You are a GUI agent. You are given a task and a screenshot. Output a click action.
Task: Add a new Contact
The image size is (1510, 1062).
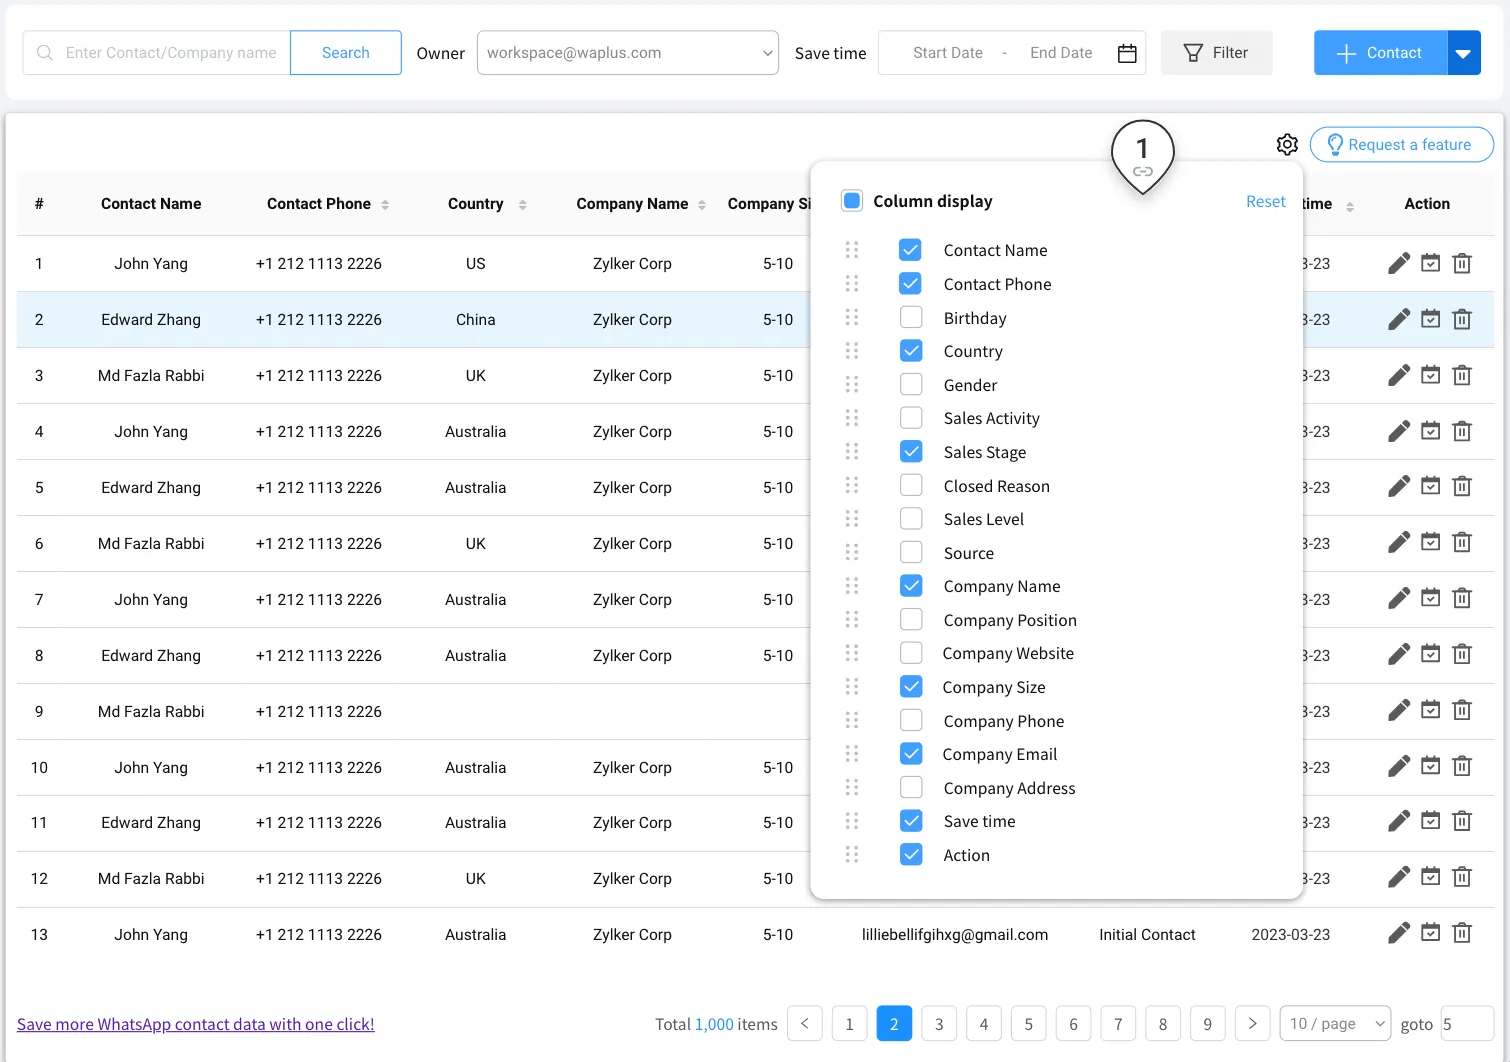click(x=1380, y=53)
